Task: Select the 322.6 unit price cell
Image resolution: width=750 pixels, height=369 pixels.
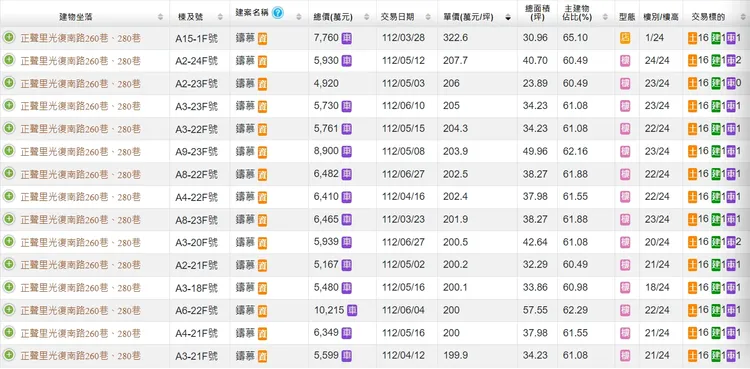Action: tap(455, 37)
